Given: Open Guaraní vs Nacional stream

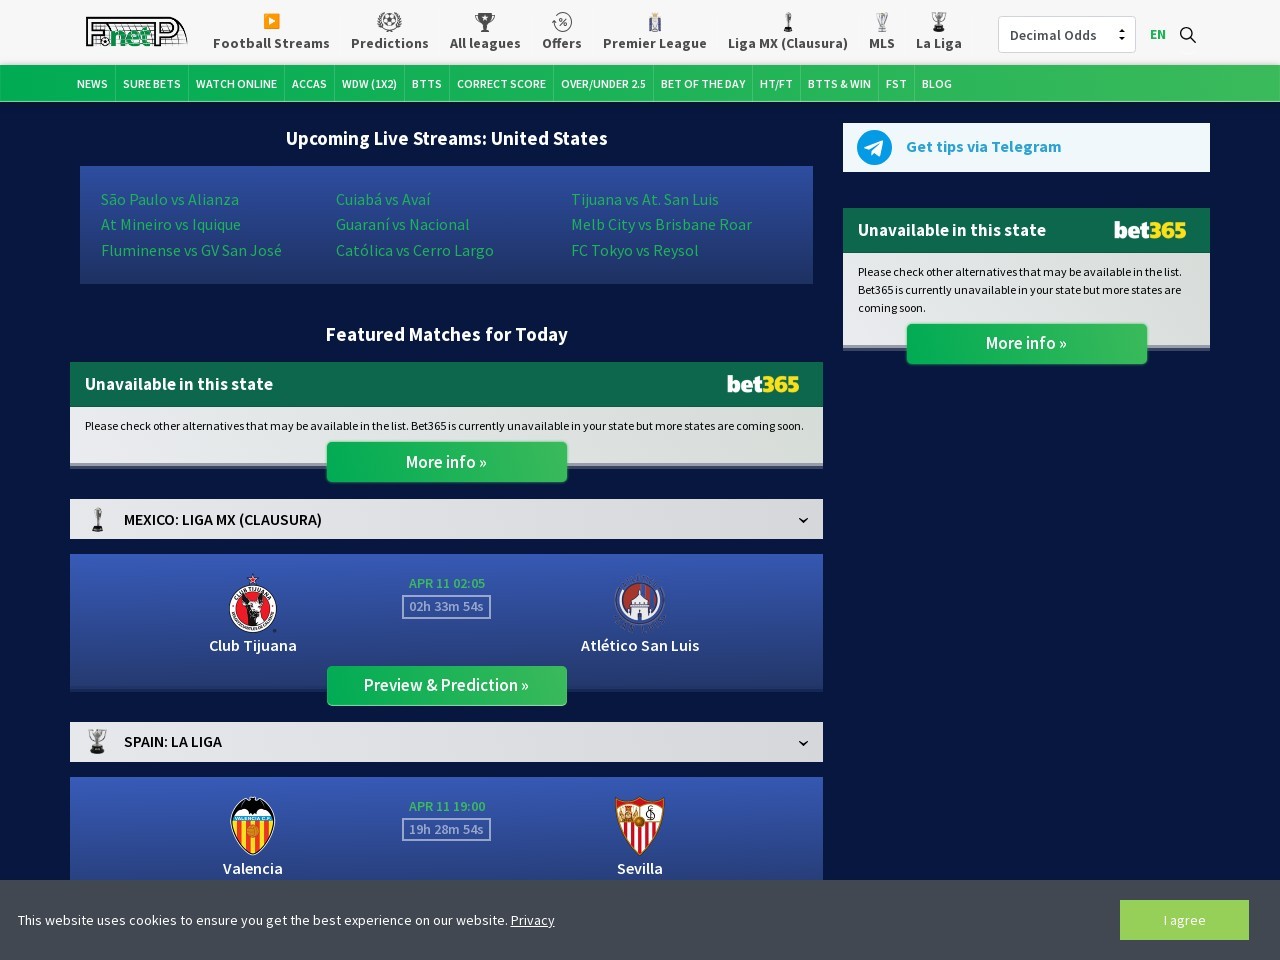Looking at the screenshot, I should [403, 225].
